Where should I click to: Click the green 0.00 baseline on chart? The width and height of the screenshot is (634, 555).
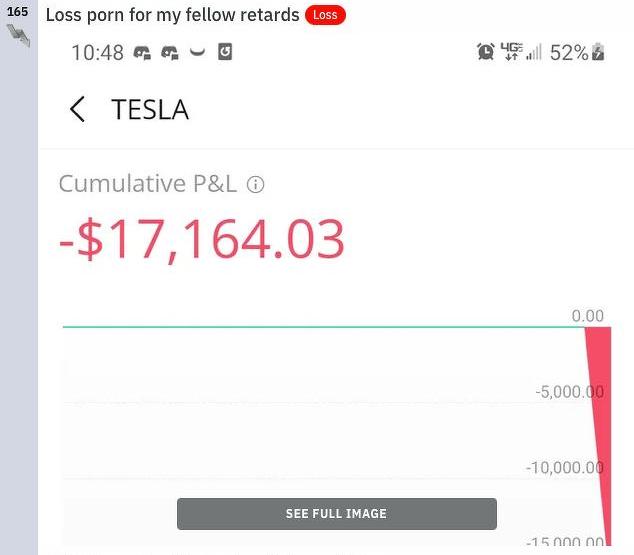click(x=320, y=326)
